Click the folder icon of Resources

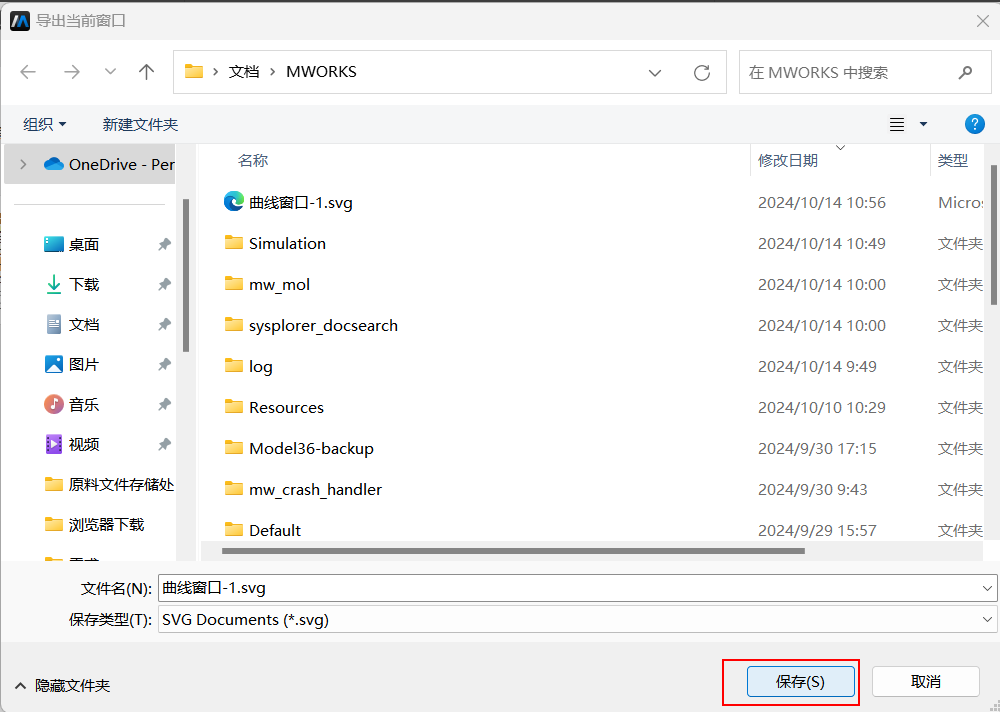[233, 406]
